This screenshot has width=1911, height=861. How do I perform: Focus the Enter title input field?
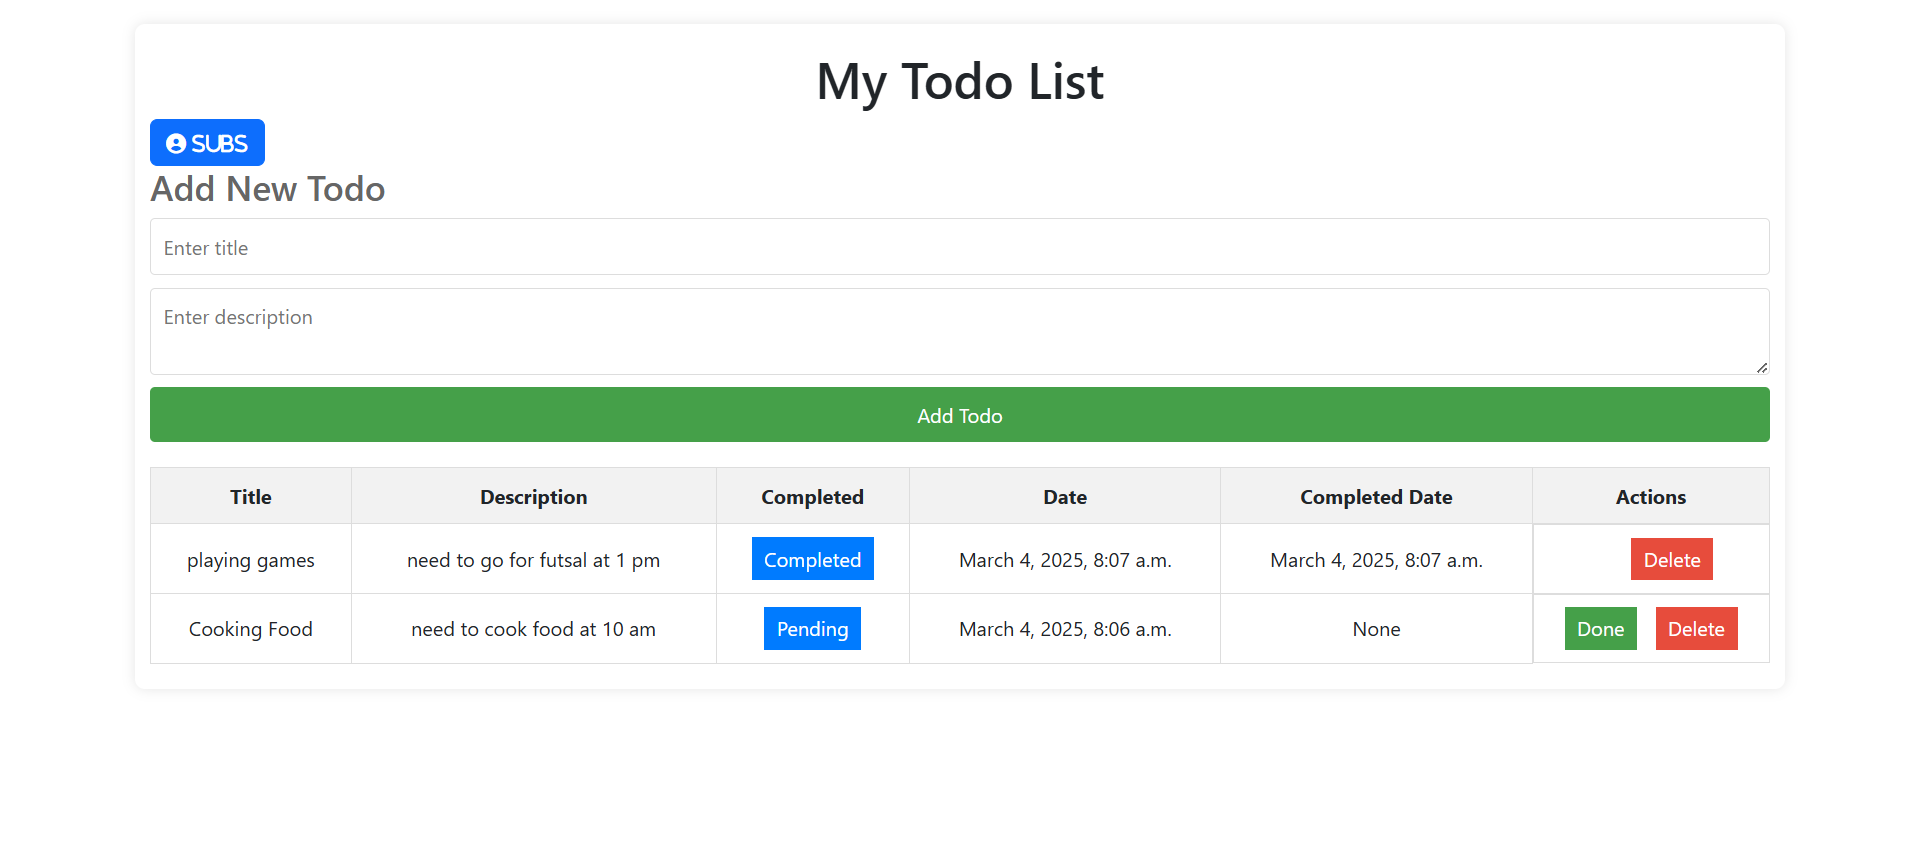(x=959, y=247)
